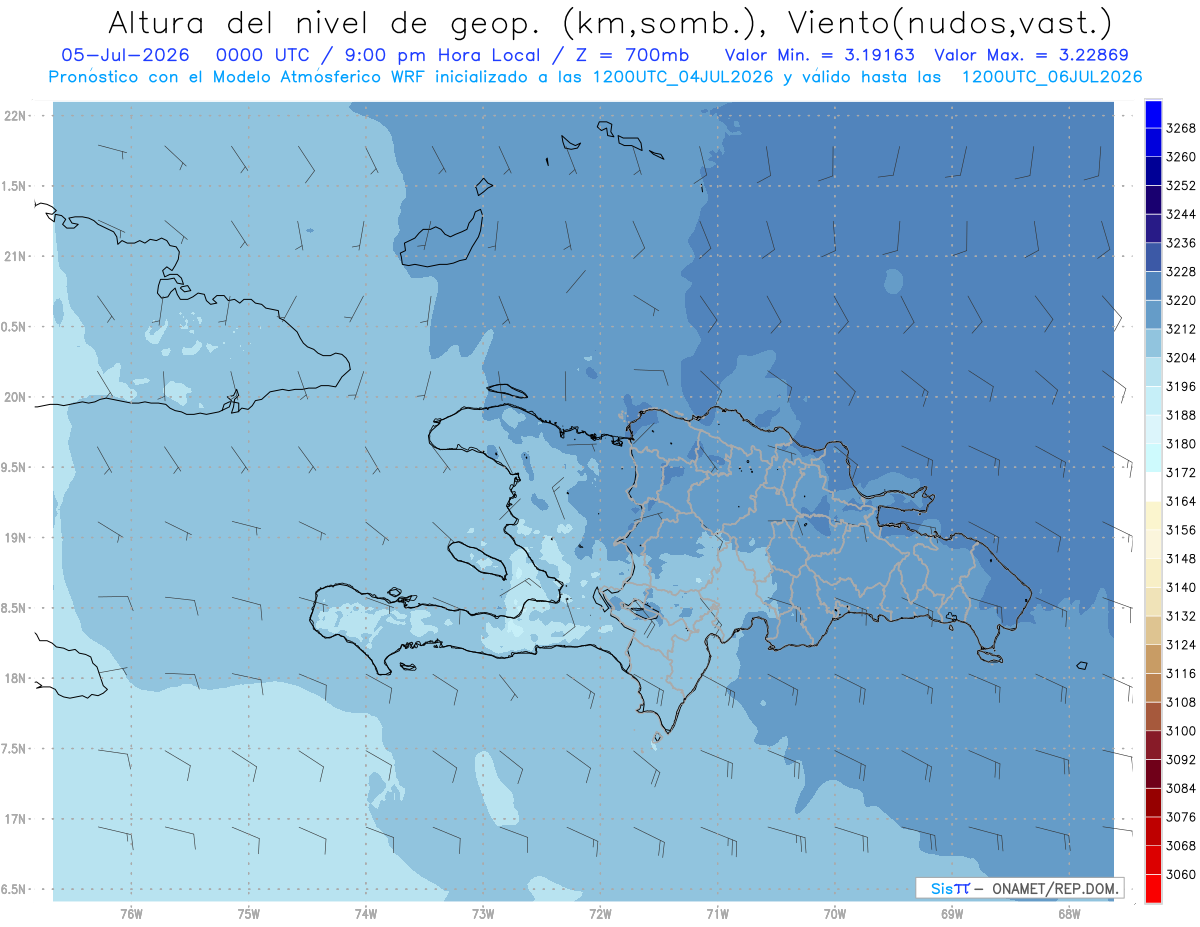Click legend value 3188
The width and height of the screenshot is (1200, 927).
(1181, 415)
